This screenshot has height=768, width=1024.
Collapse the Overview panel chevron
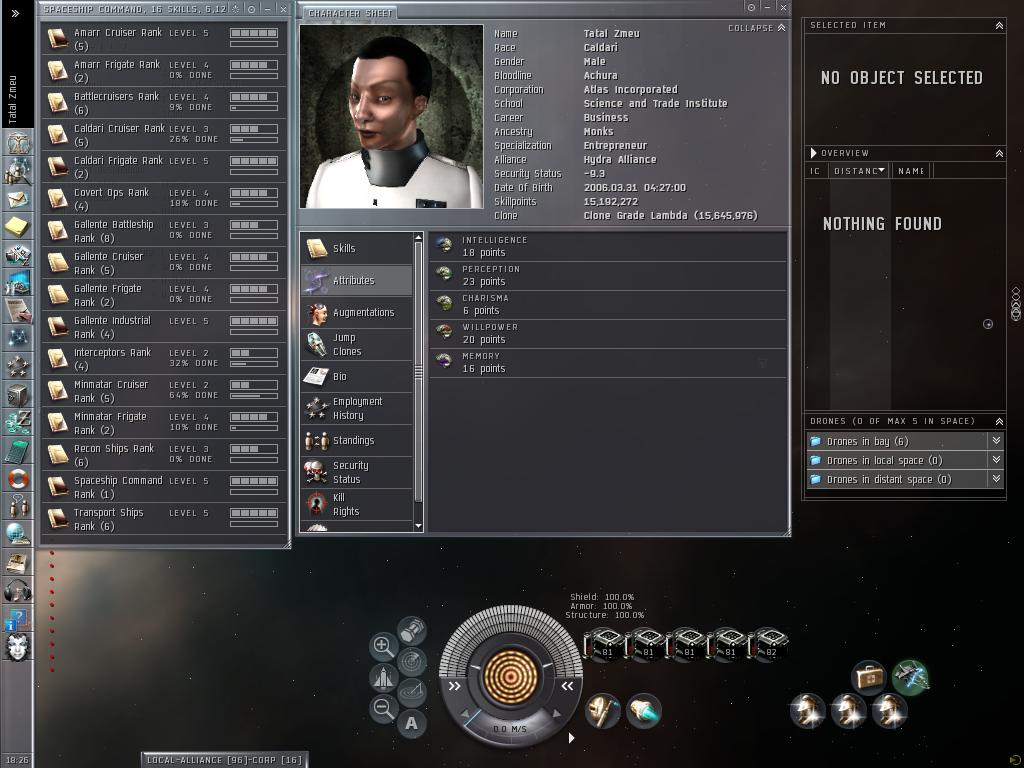(999, 153)
